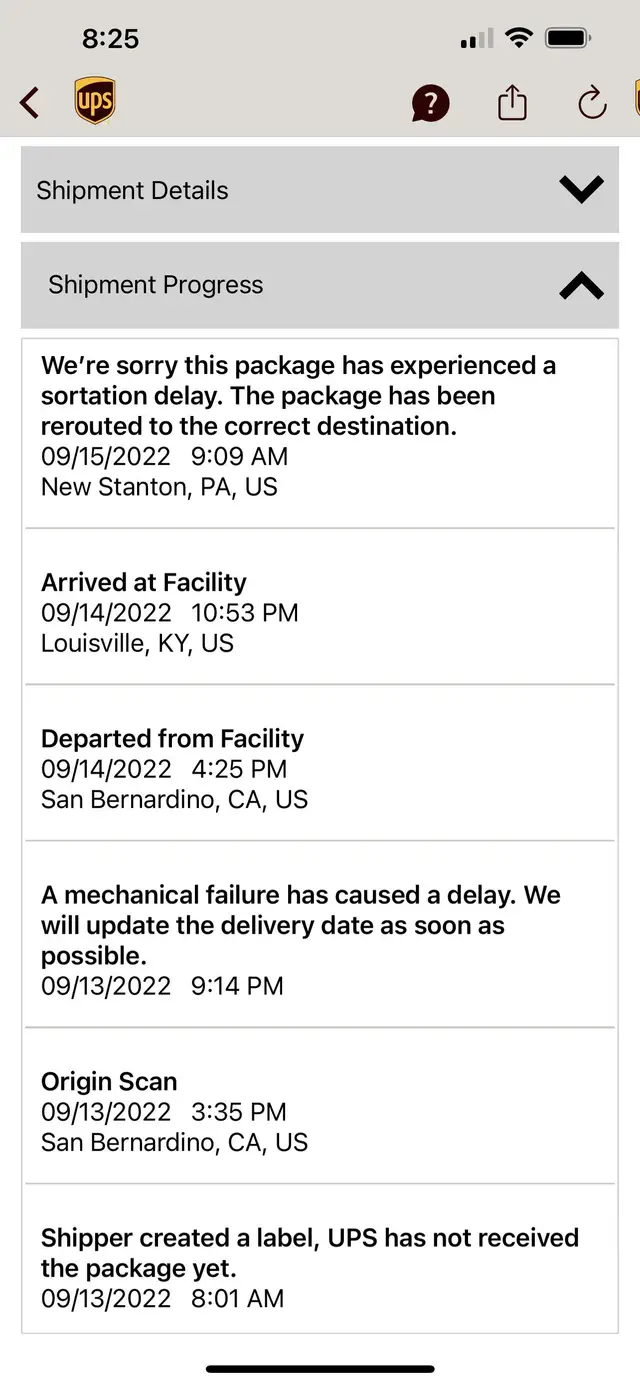
Task: Tap the UPS shield logo
Action: (x=95, y=102)
